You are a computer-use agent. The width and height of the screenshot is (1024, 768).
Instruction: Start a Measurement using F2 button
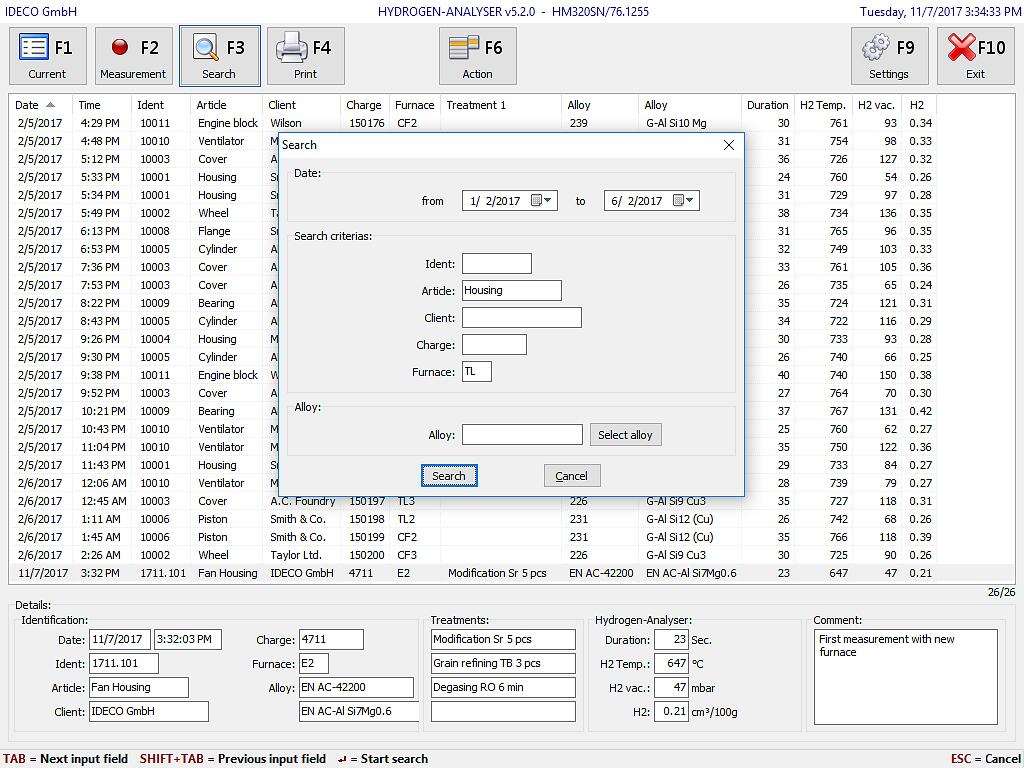tap(133, 56)
